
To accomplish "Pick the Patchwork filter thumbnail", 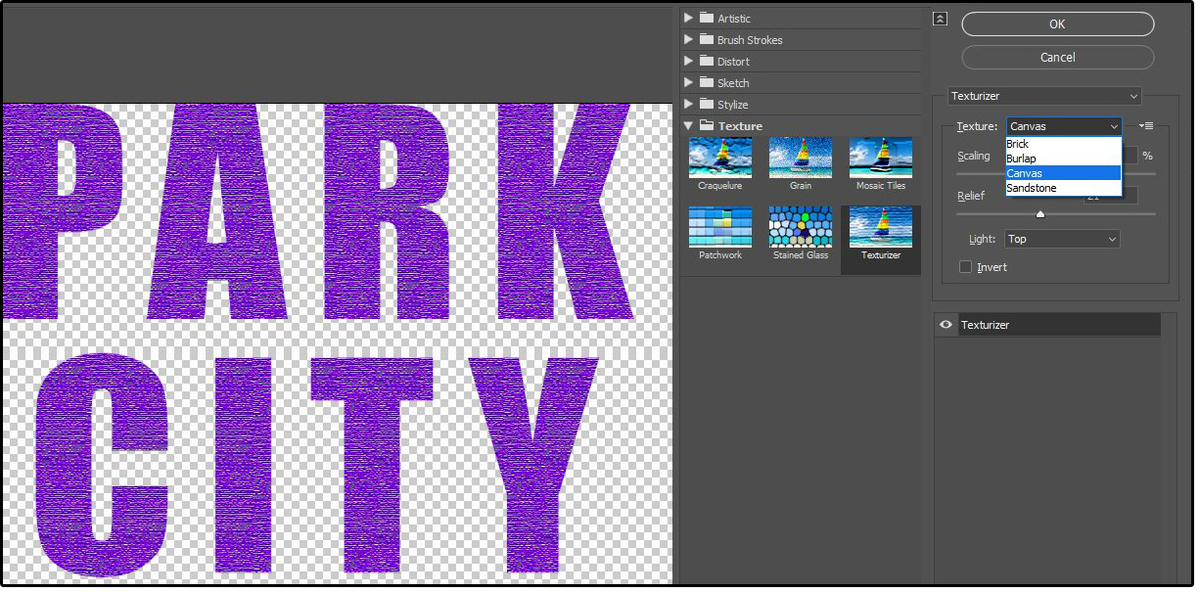I will pos(720,227).
